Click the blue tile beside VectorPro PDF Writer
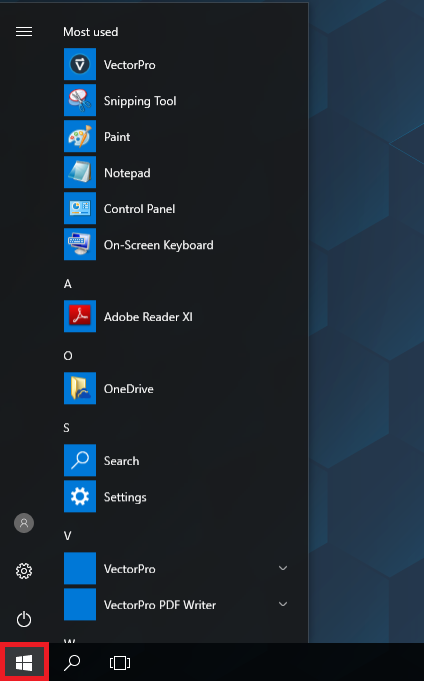The height and width of the screenshot is (681, 424). pyautogui.click(x=80, y=605)
